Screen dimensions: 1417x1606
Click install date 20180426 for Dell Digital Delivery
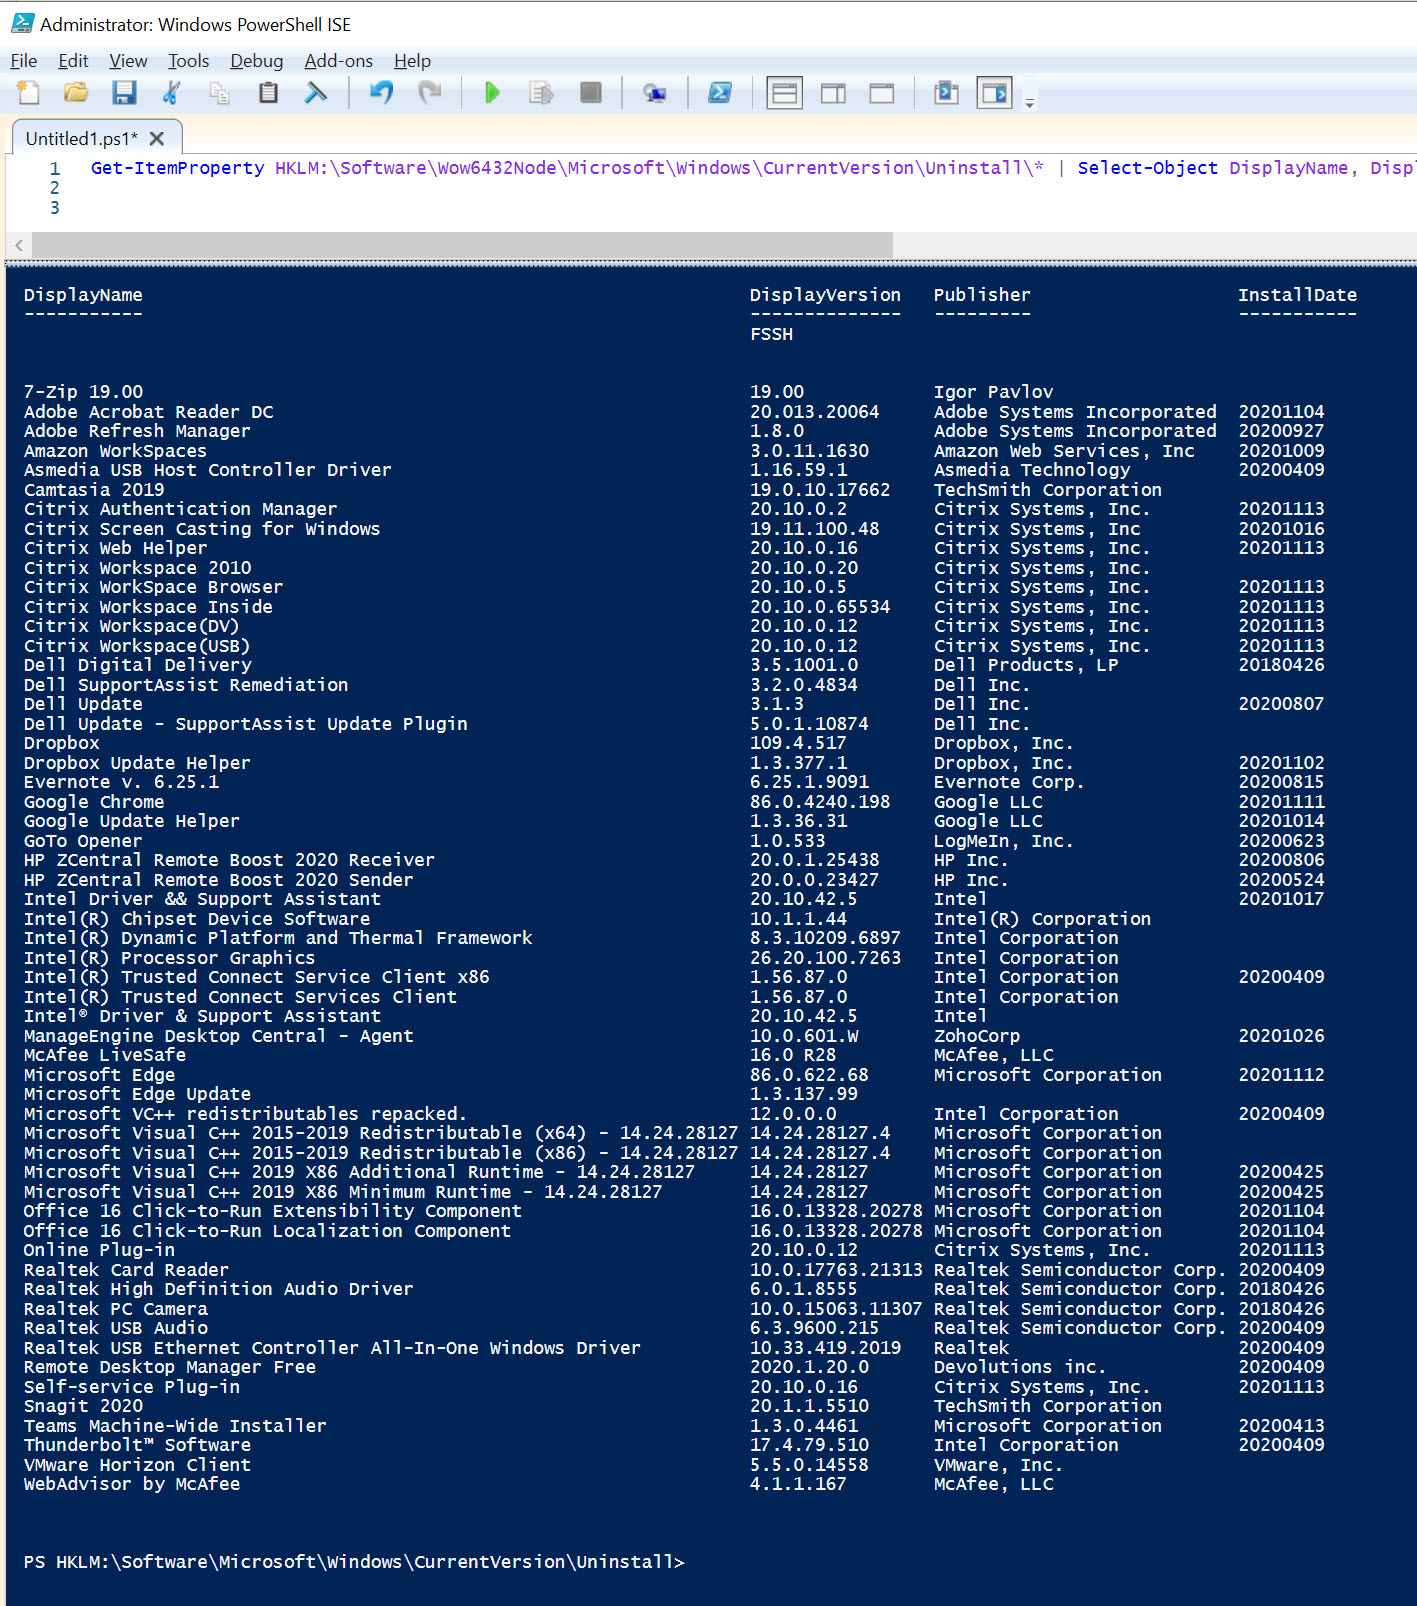[x=1281, y=665]
